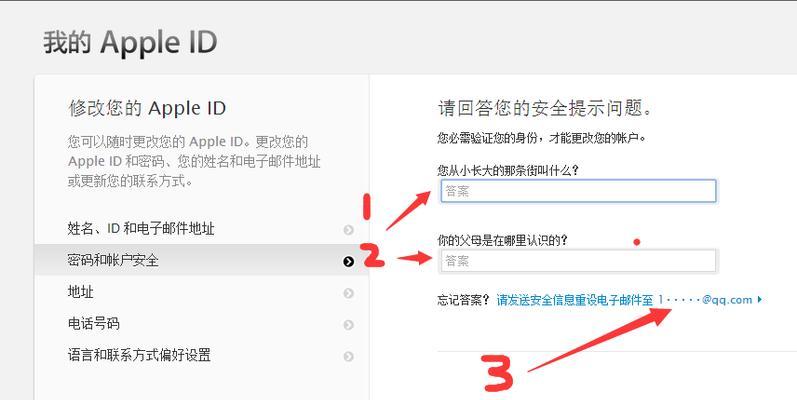Go to 电话号码 settings
Screen dimensions: 797x400
click(202, 324)
